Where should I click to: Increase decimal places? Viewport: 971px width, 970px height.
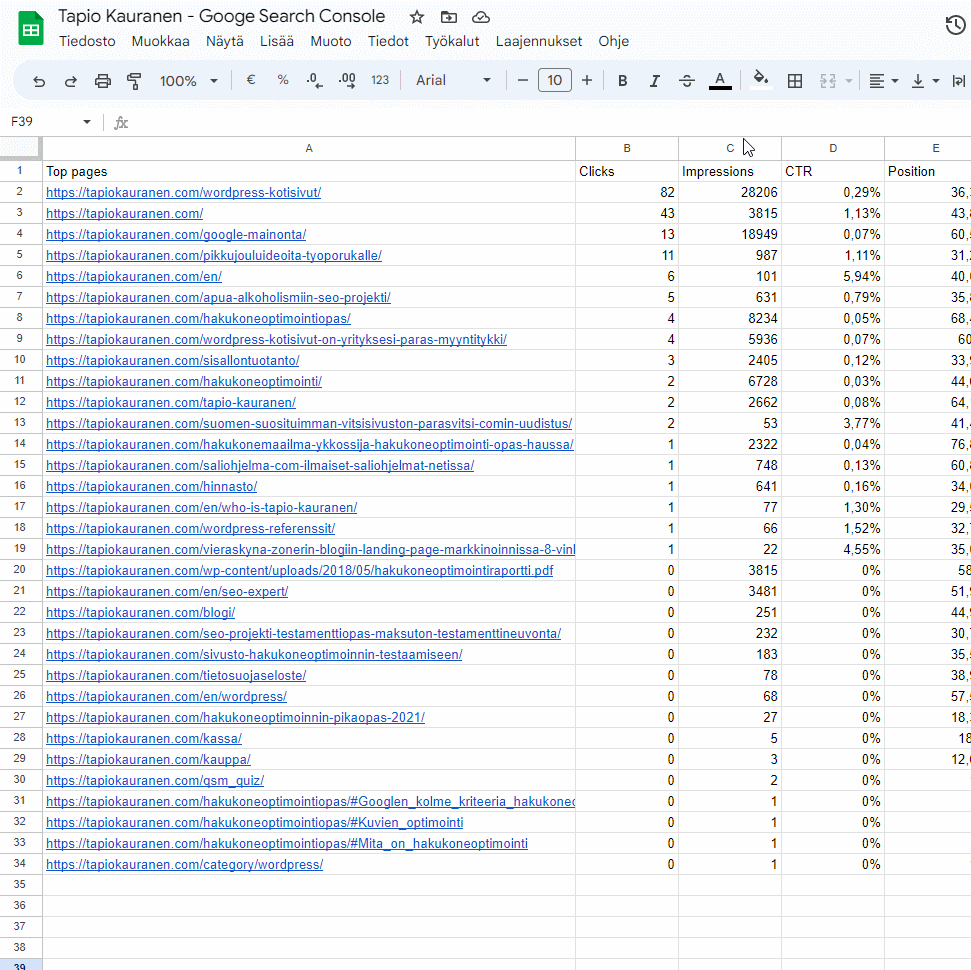pyautogui.click(x=347, y=81)
